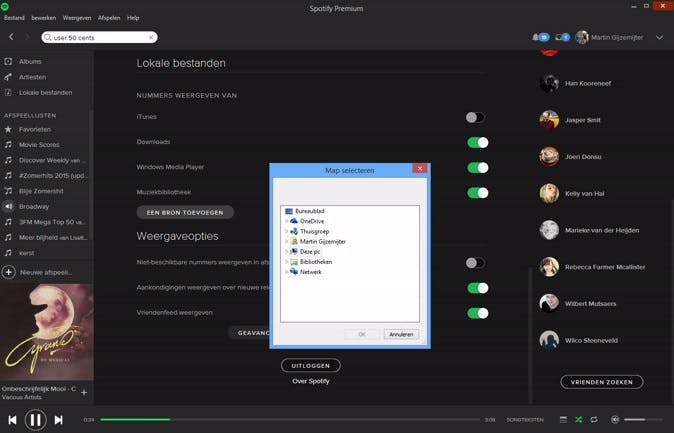
Task: Open Wilco Steeneveld's friend avatar
Action: click(x=549, y=340)
